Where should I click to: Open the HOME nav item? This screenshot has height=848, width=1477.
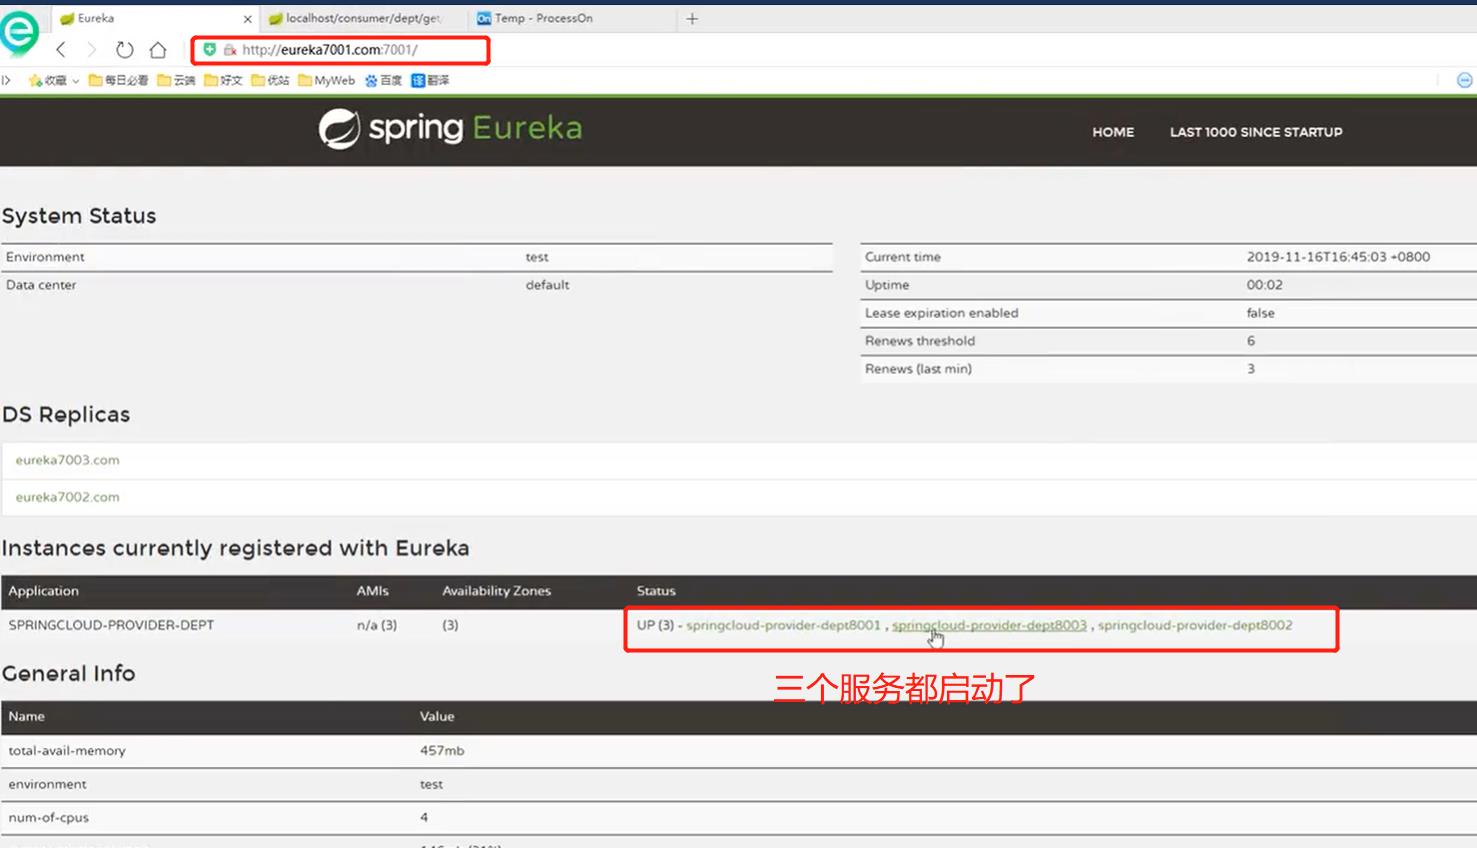point(1113,132)
